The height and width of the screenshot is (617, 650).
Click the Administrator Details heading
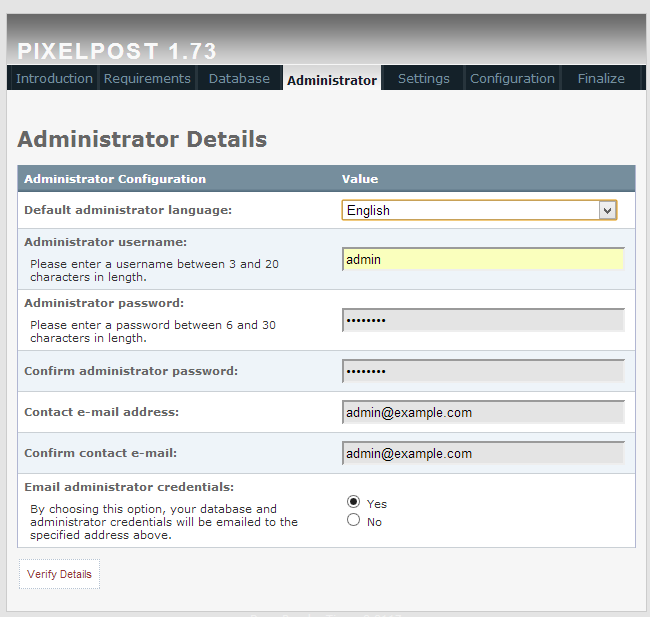(x=142, y=139)
